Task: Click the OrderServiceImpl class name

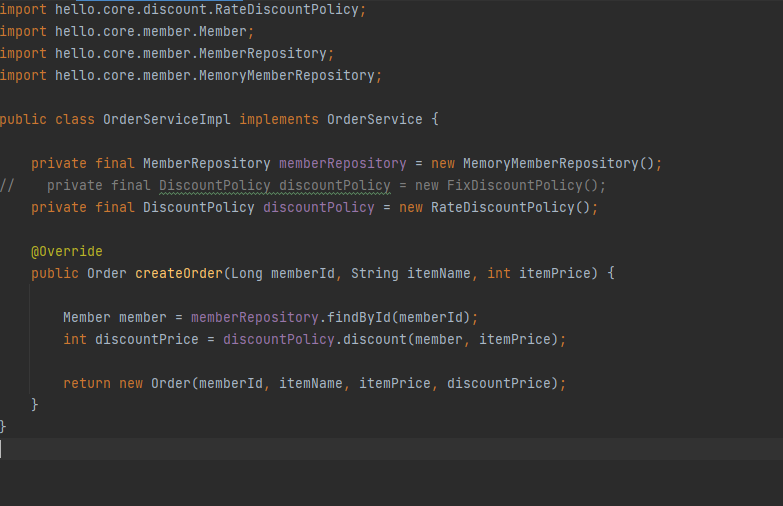Action: [167, 119]
